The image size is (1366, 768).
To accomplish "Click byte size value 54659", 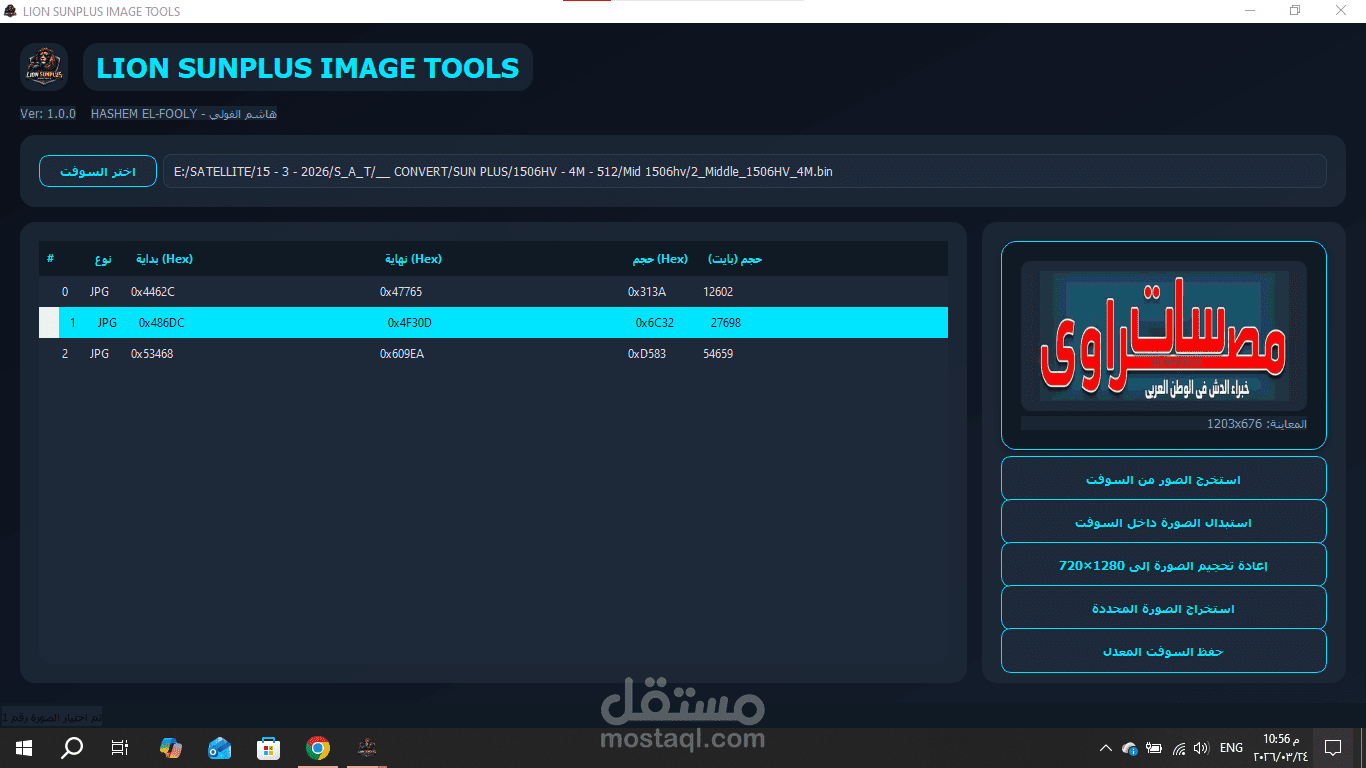I will tap(718, 354).
